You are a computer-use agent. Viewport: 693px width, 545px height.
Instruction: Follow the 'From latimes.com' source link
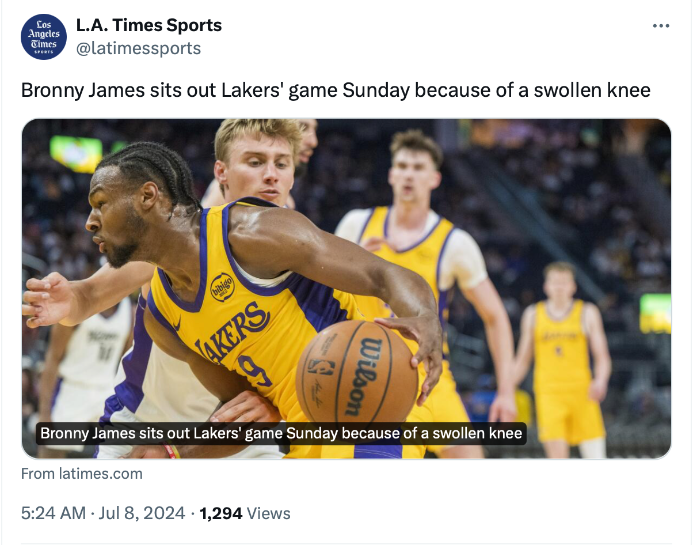point(82,474)
